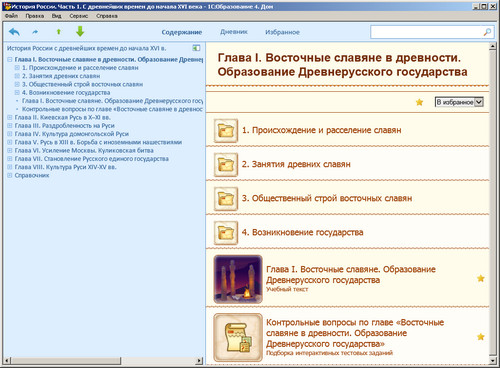This screenshot has width=500, height=368.
Task: Expand Глава II. Киевская Русь node
Action: tap(10, 117)
